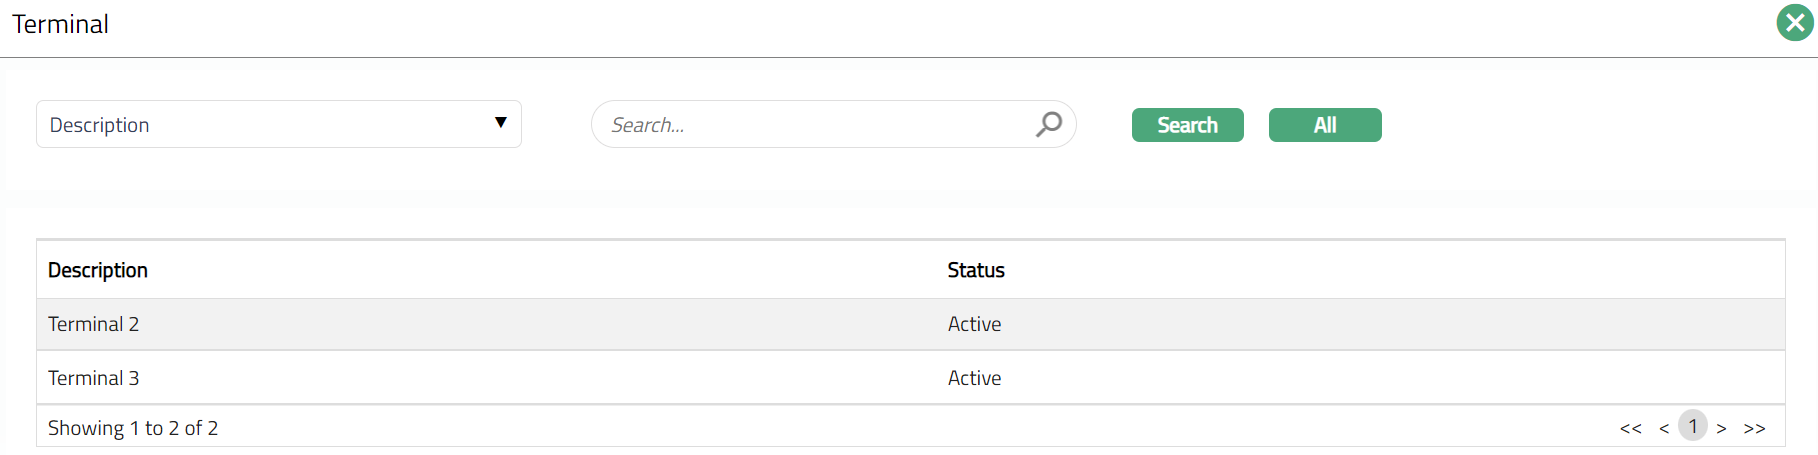
Task: Jump to last page with >> control
Action: [1755, 428]
